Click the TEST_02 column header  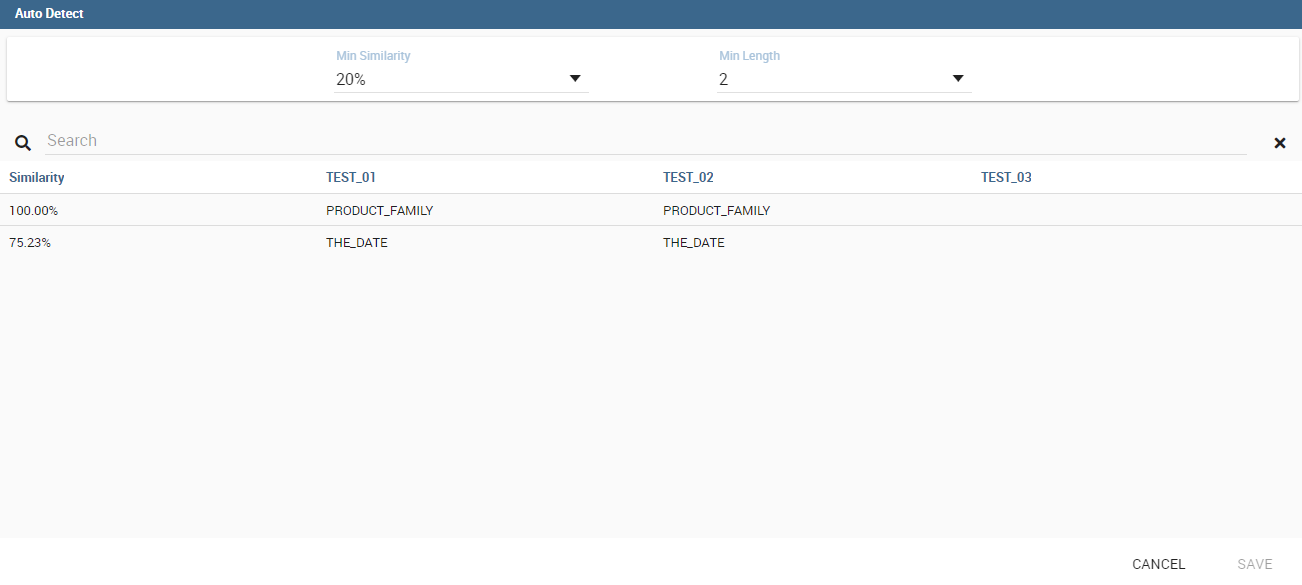click(688, 177)
